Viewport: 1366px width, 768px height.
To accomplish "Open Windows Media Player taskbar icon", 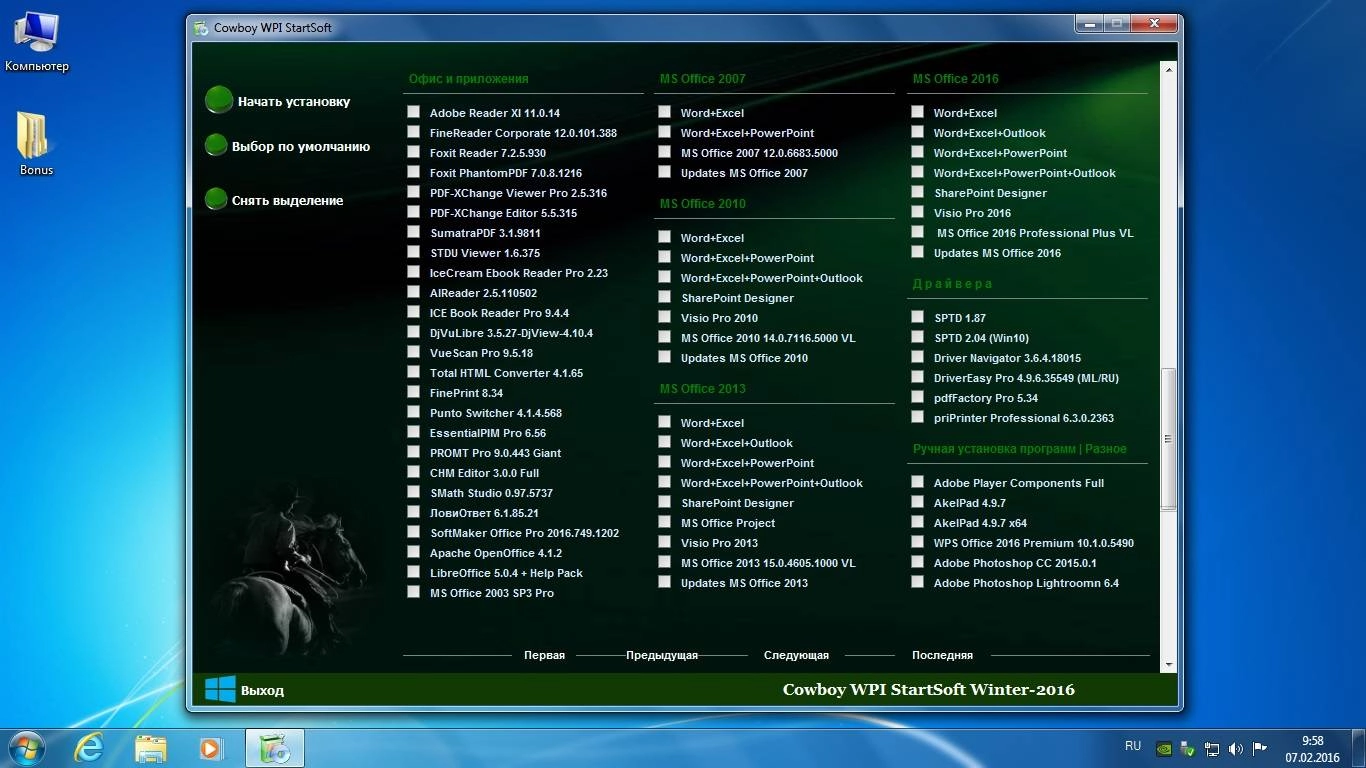I will [x=211, y=748].
